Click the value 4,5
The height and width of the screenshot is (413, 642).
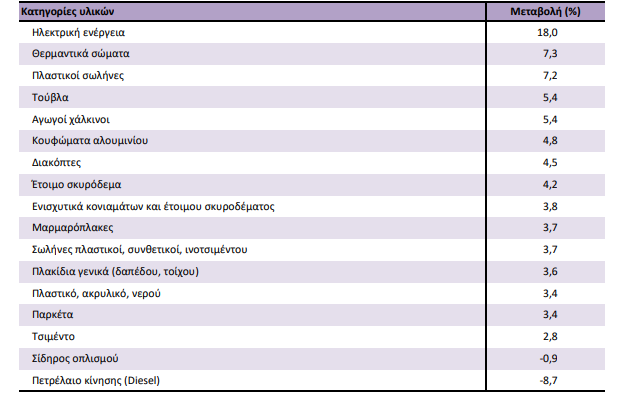[x=550, y=163]
